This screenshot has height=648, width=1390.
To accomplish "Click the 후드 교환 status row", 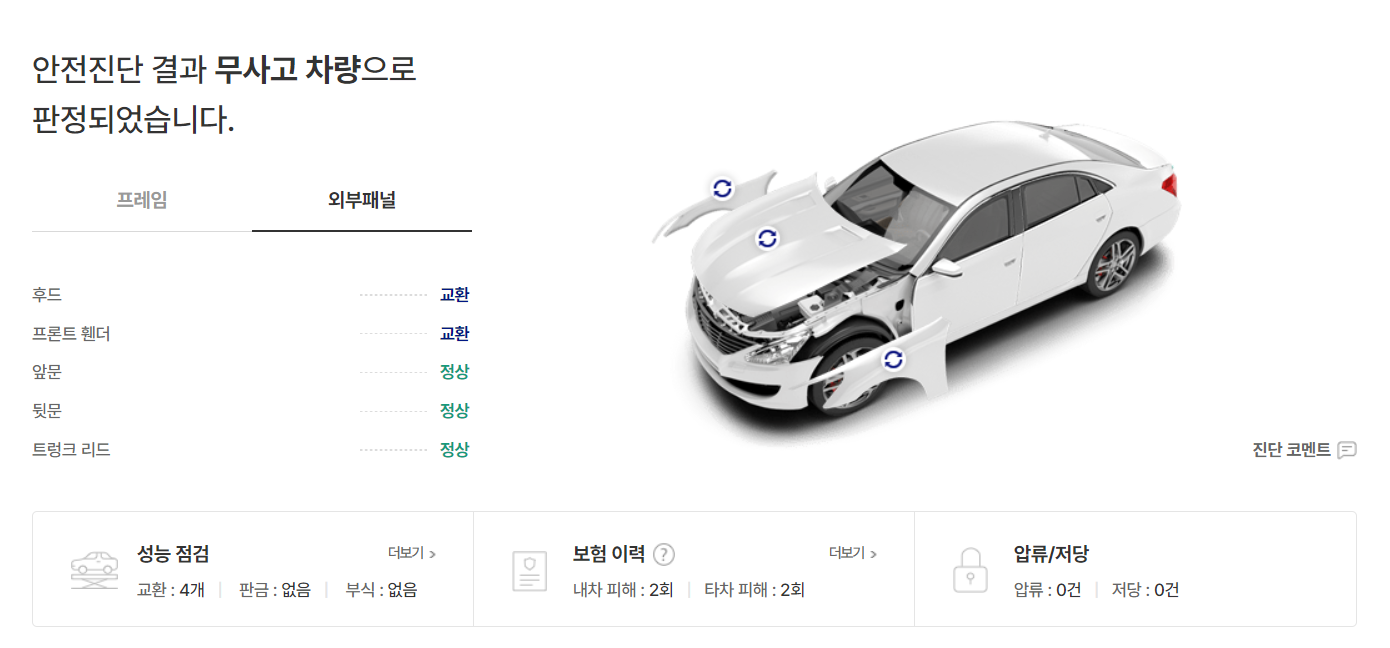I will [x=251, y=295].
